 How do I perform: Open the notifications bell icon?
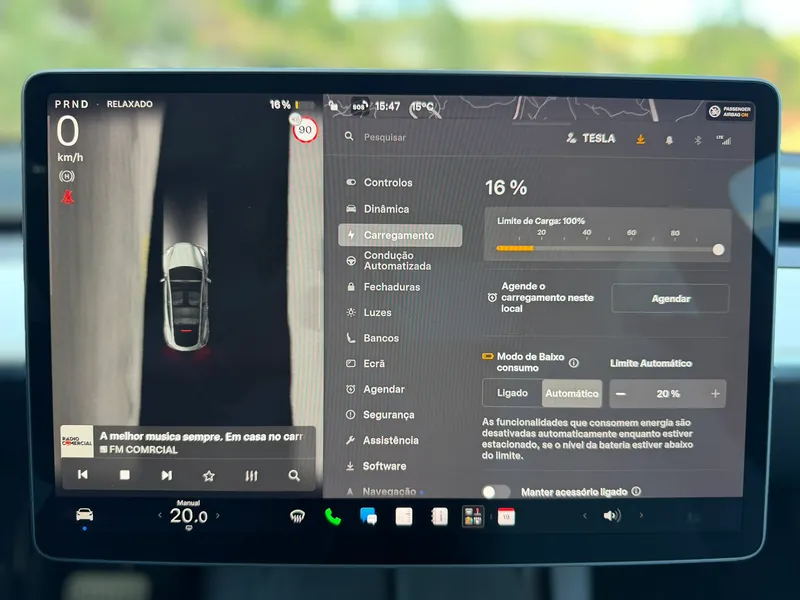(669, 140)
